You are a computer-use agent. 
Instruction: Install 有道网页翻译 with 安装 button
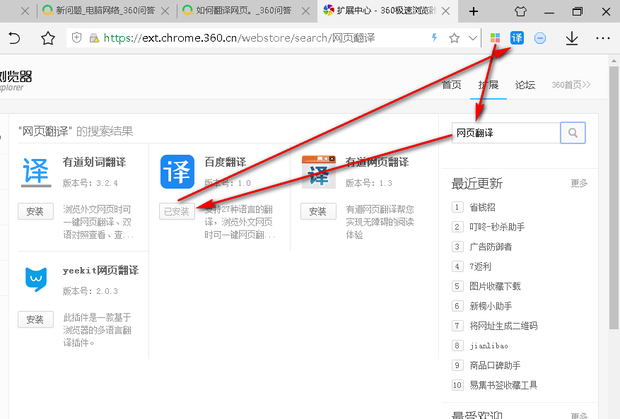tap(318, 211)
